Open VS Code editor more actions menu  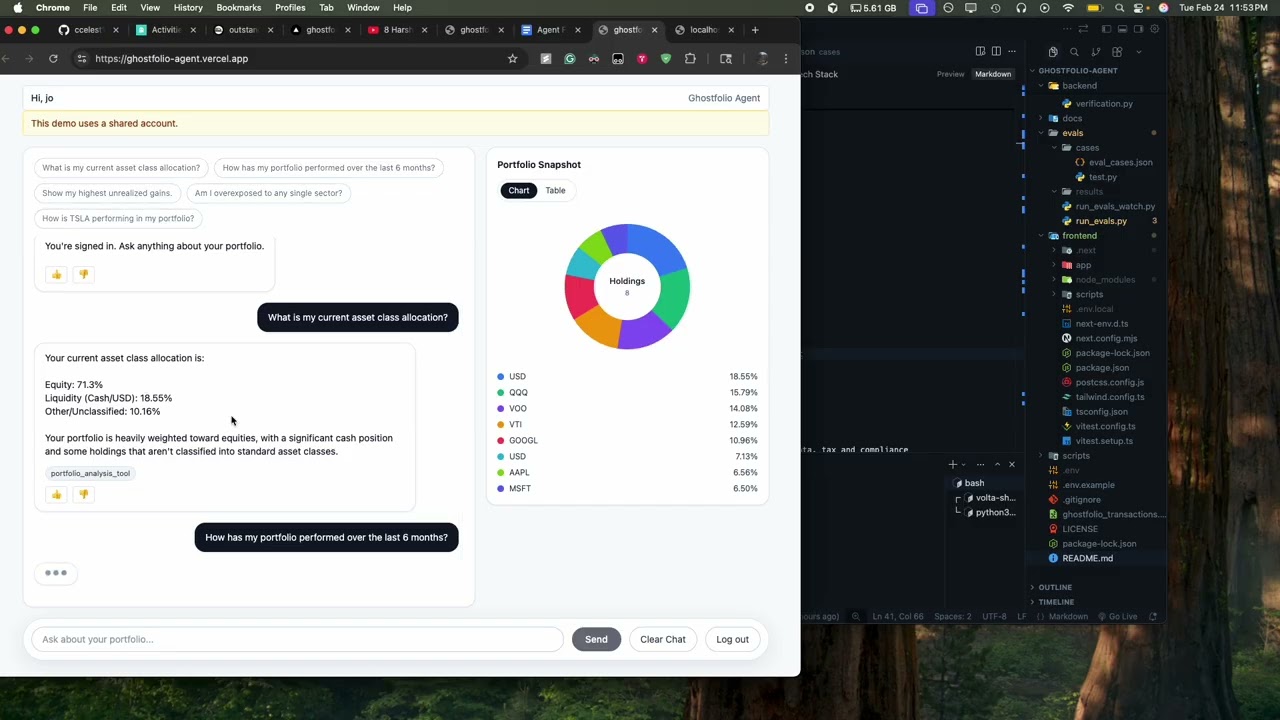(1012, 51)
